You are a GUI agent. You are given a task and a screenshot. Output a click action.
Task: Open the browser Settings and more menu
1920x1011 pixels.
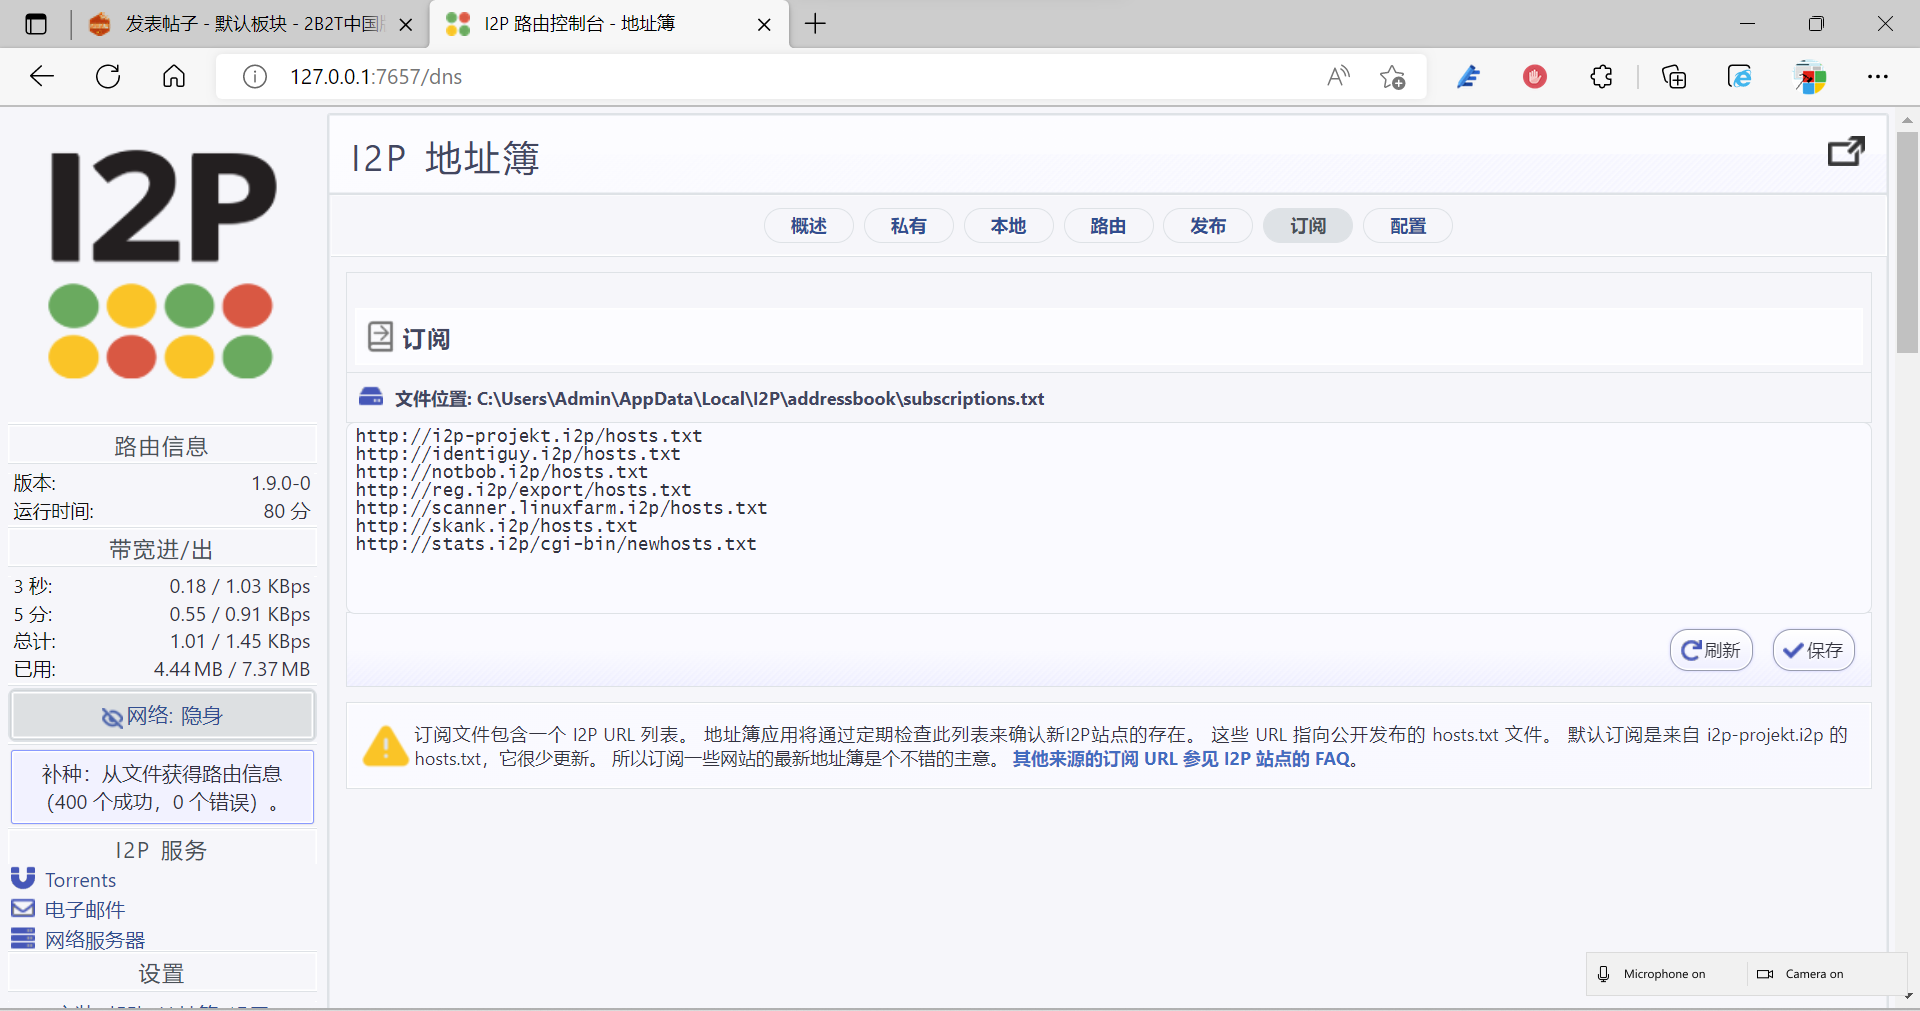tap(1878, 77)
